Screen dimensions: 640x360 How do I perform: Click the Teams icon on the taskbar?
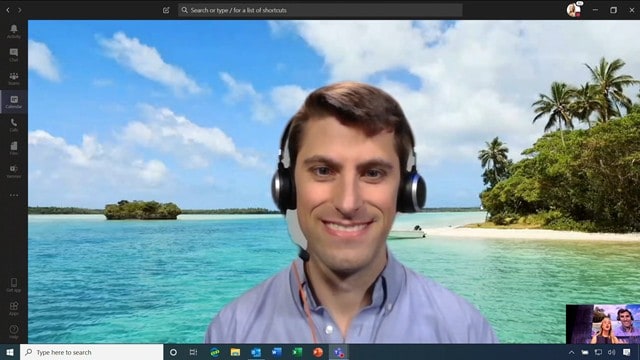(339, 352)
